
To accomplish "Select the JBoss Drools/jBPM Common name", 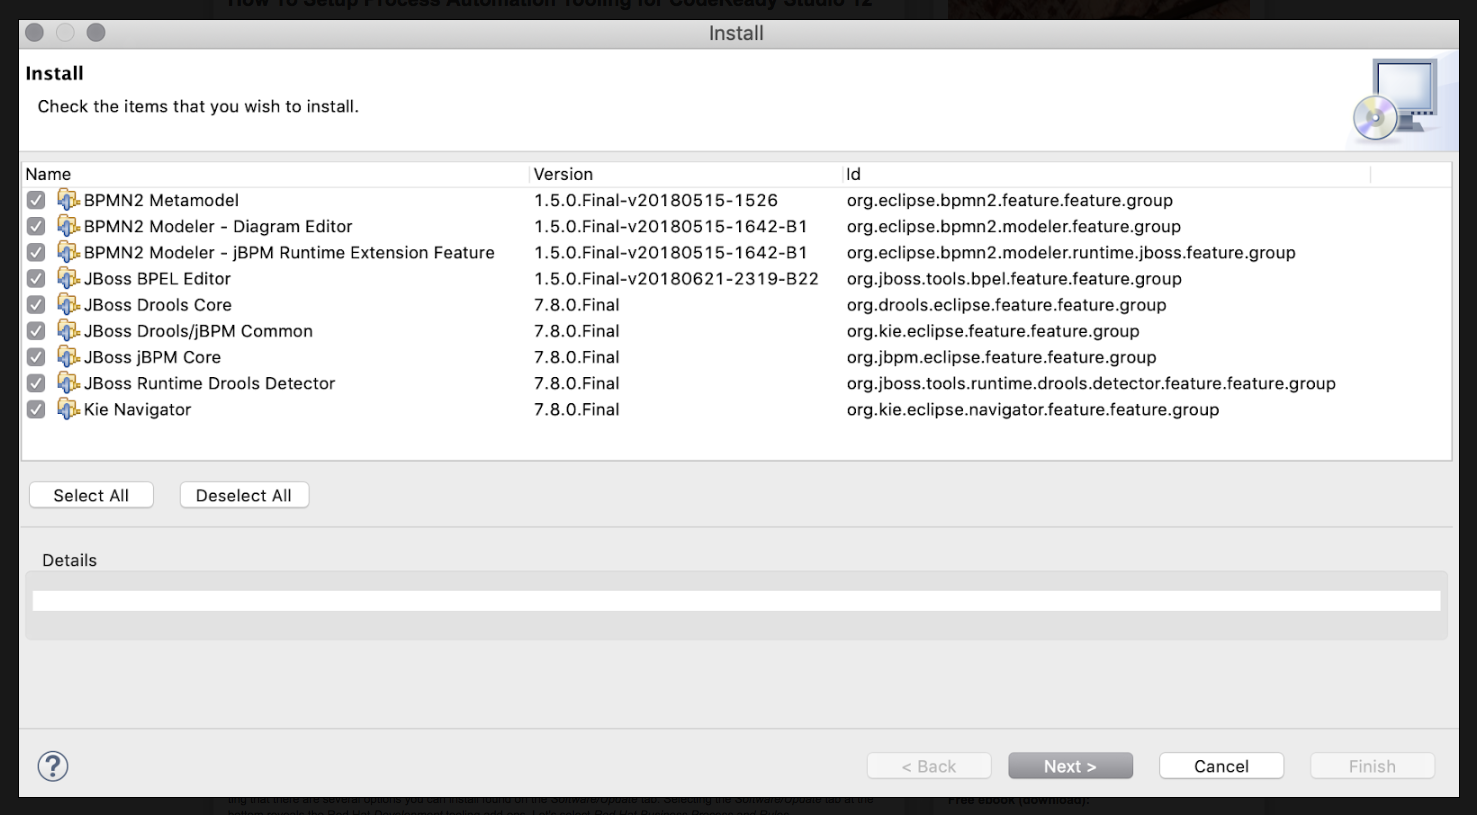I will 198,330.
